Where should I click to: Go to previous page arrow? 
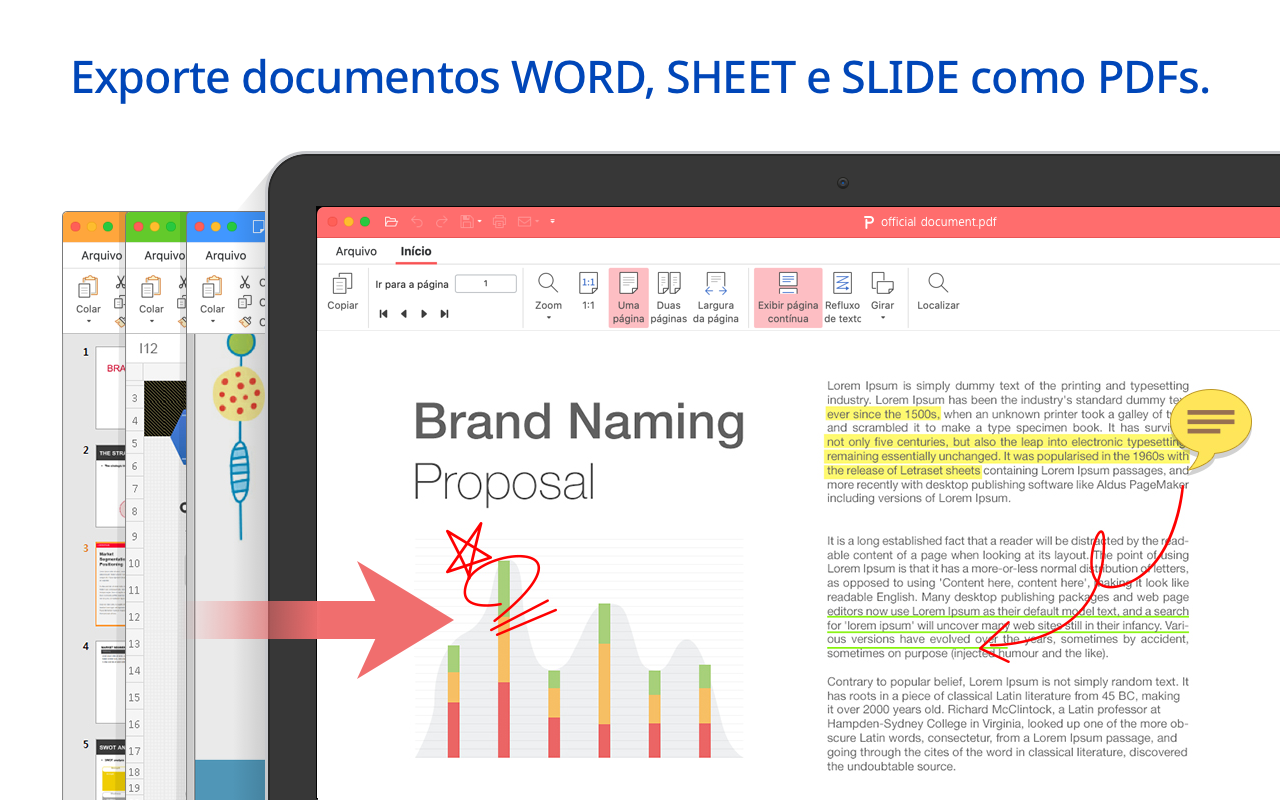tap(404, 314)
